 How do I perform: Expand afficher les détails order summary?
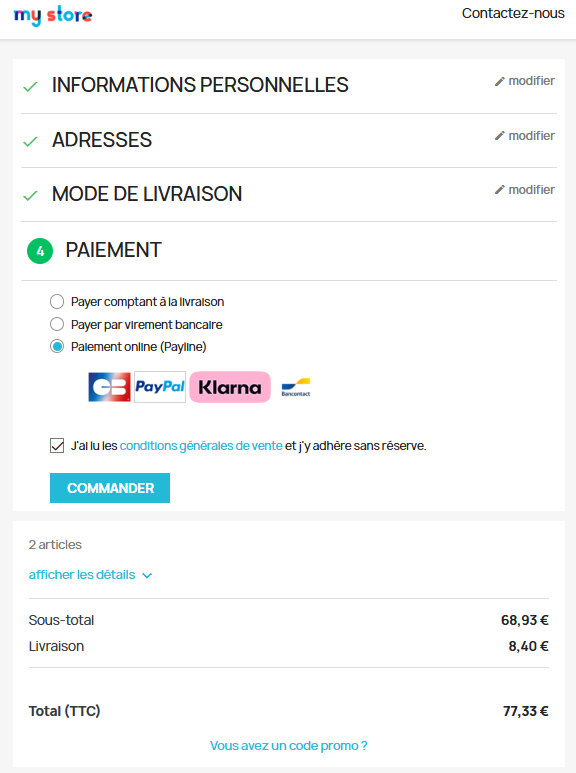pos(82,575)
